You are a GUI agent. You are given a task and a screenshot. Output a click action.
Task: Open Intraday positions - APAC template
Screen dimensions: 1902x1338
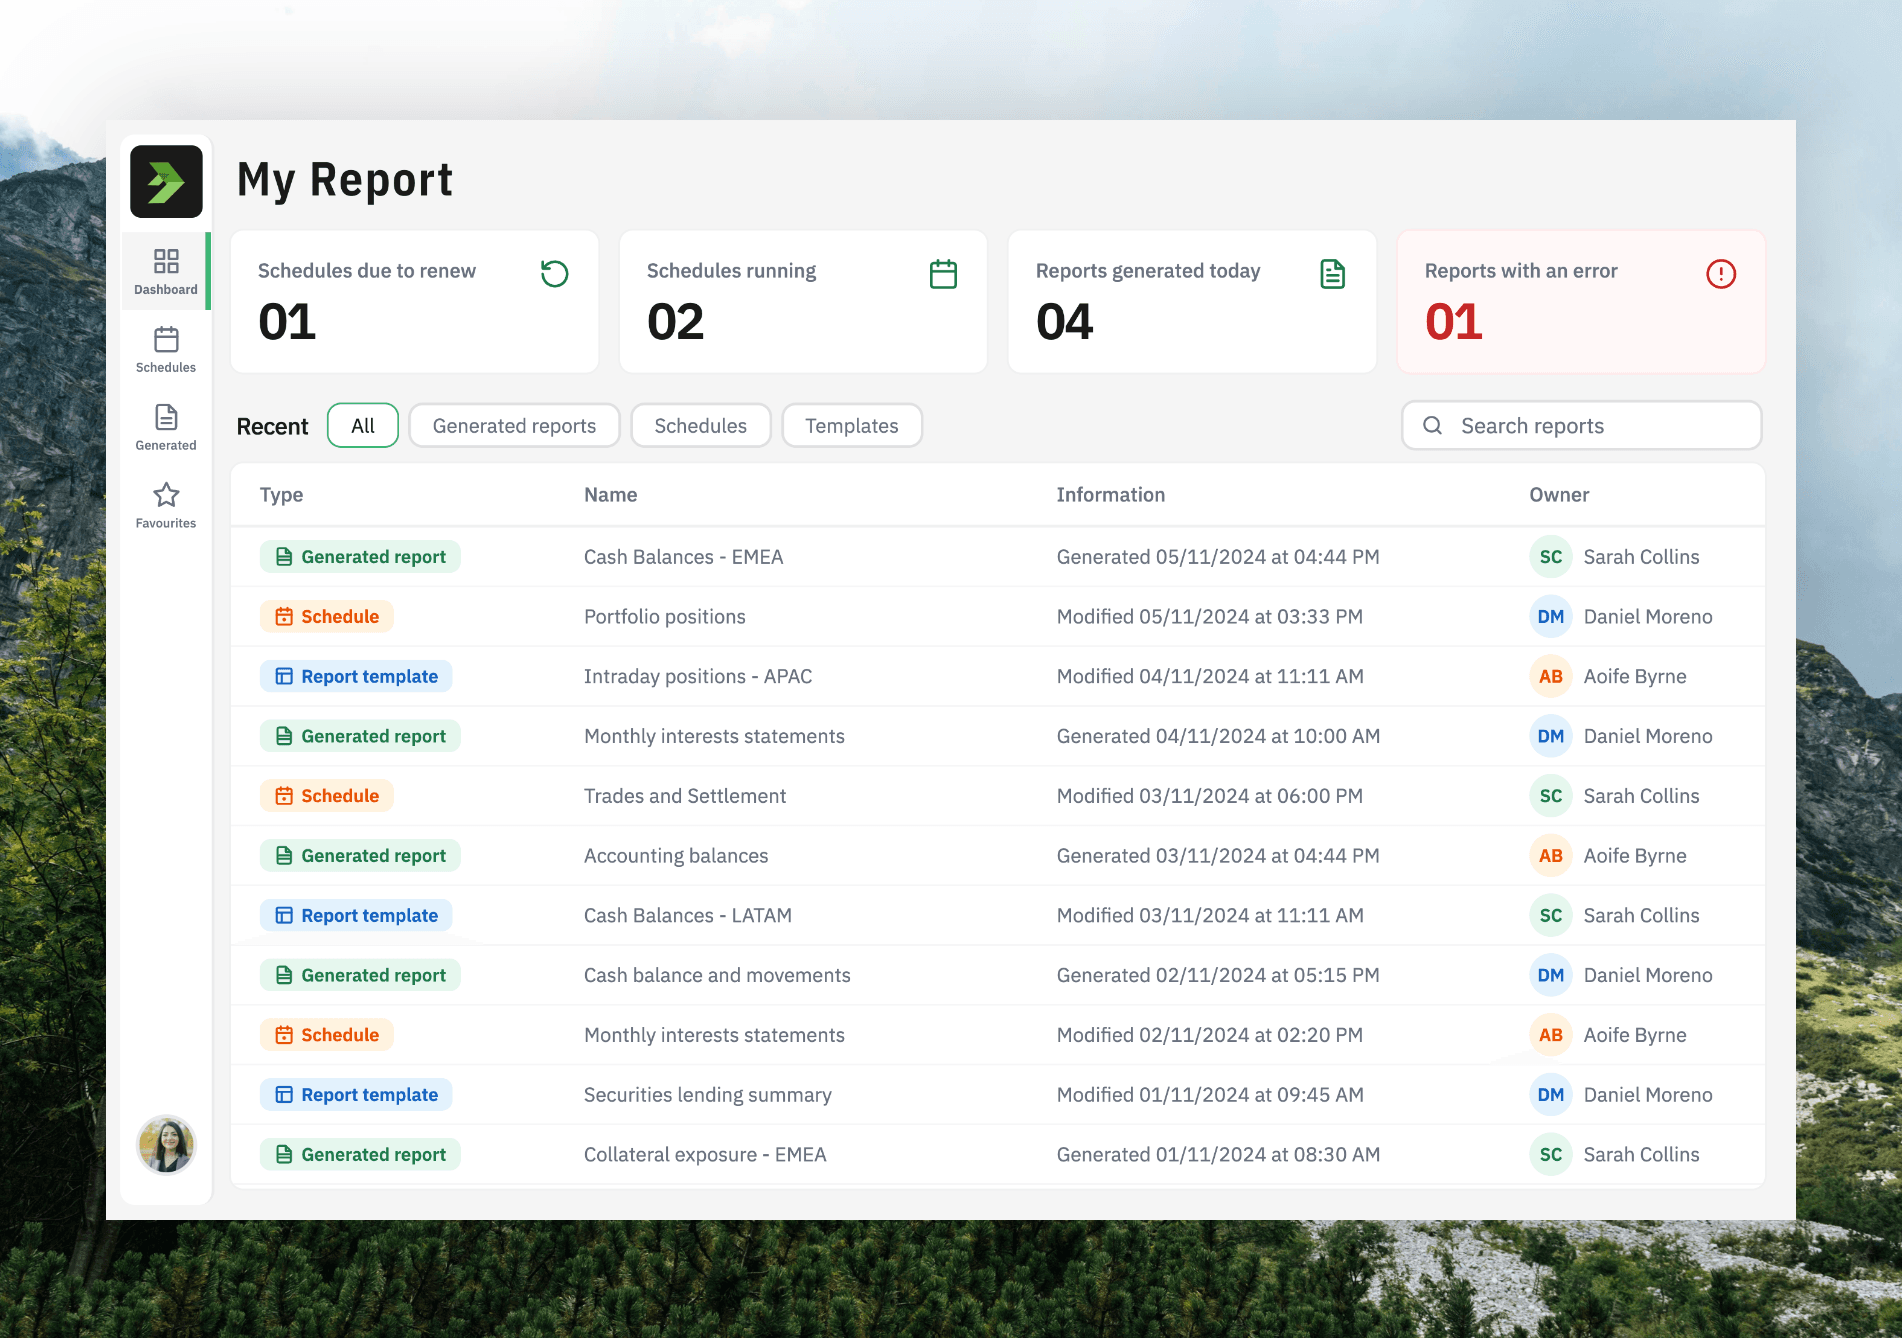(698, 676)
